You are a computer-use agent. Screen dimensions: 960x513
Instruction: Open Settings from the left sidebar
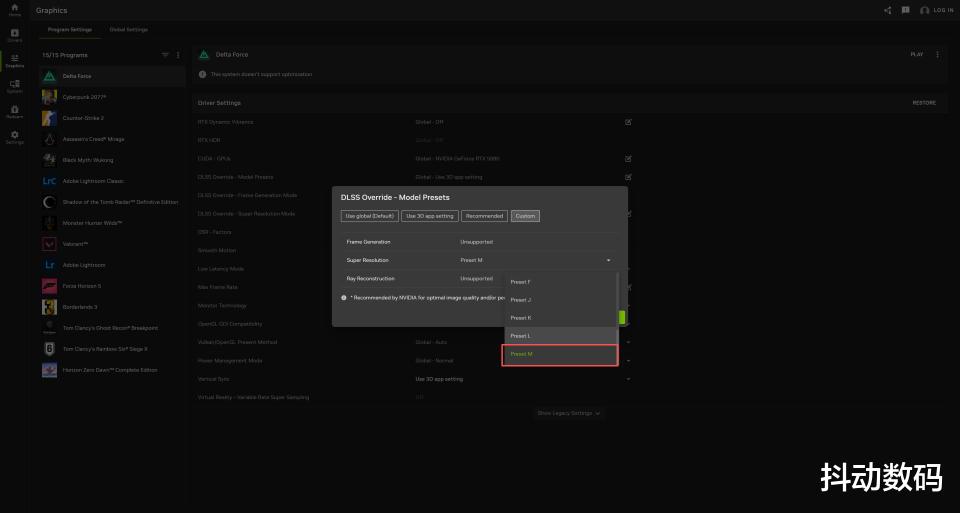[14, 137]
